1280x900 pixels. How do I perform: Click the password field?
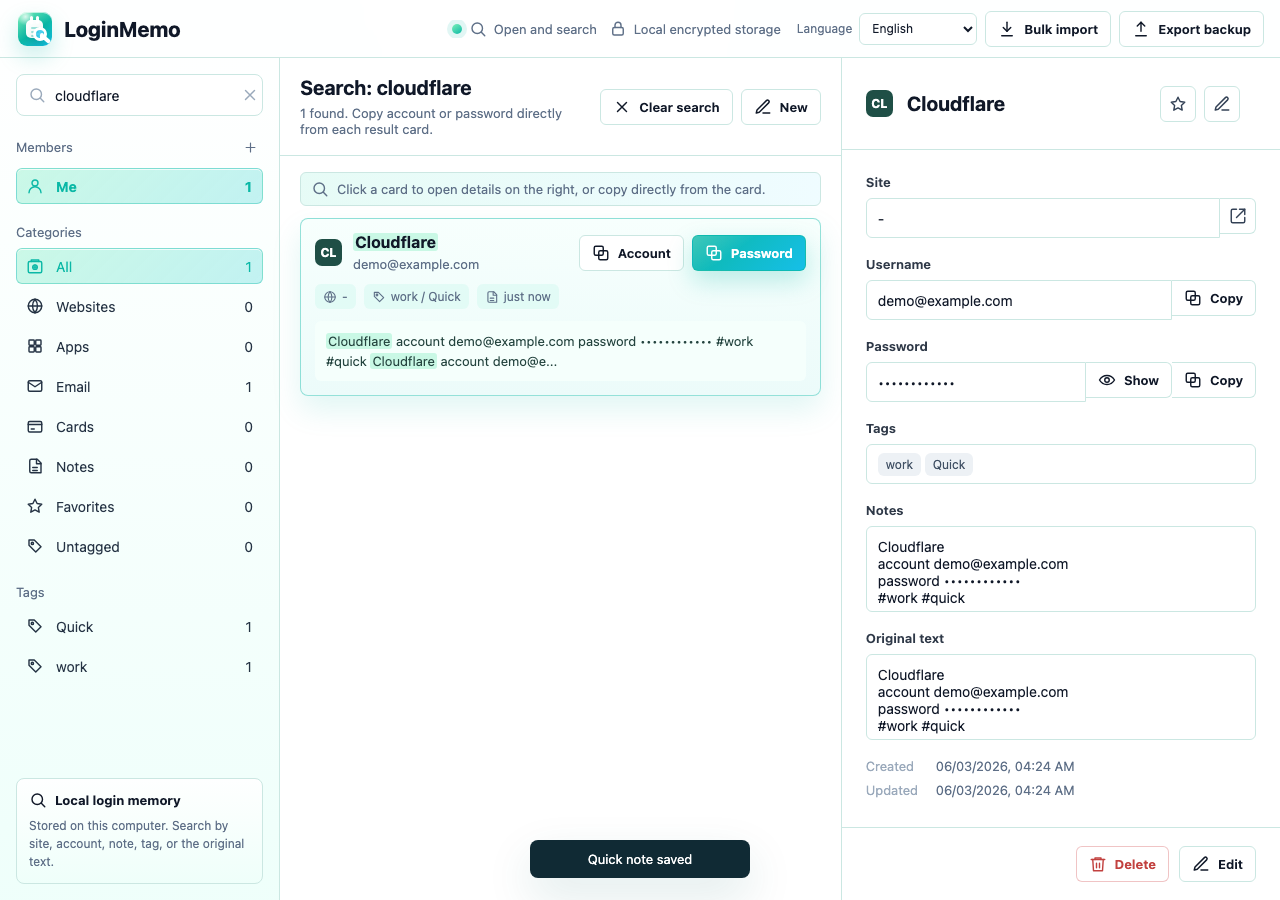coord(976,382)
